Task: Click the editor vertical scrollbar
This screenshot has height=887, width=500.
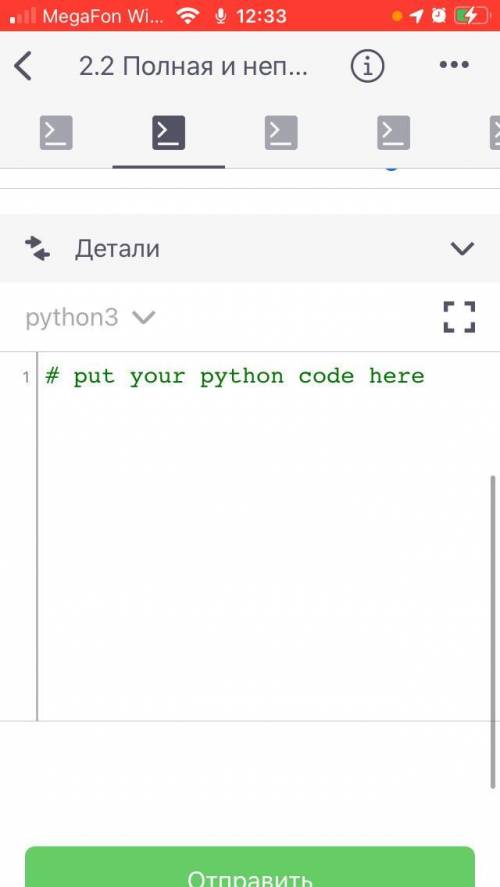Action: click(493, 632)
